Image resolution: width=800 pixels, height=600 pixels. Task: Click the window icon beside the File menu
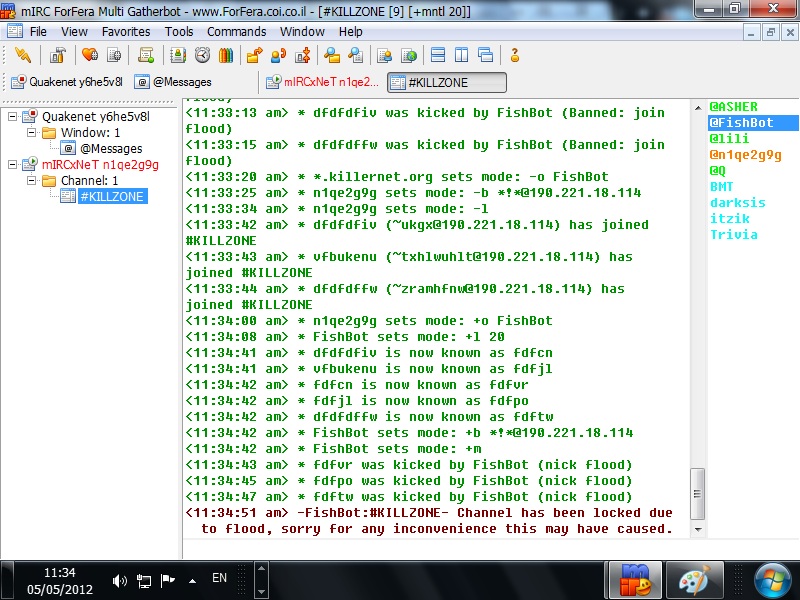pos(15,31)
